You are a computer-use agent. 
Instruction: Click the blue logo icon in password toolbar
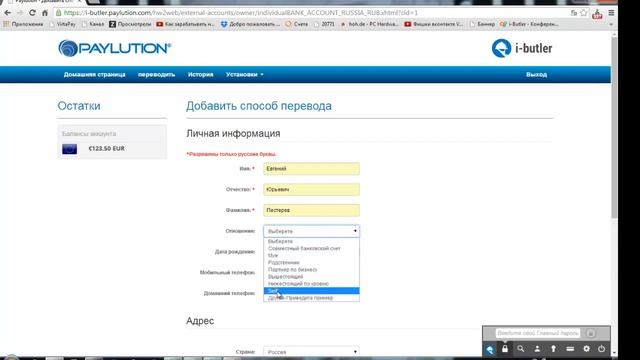tap(490, 349)
